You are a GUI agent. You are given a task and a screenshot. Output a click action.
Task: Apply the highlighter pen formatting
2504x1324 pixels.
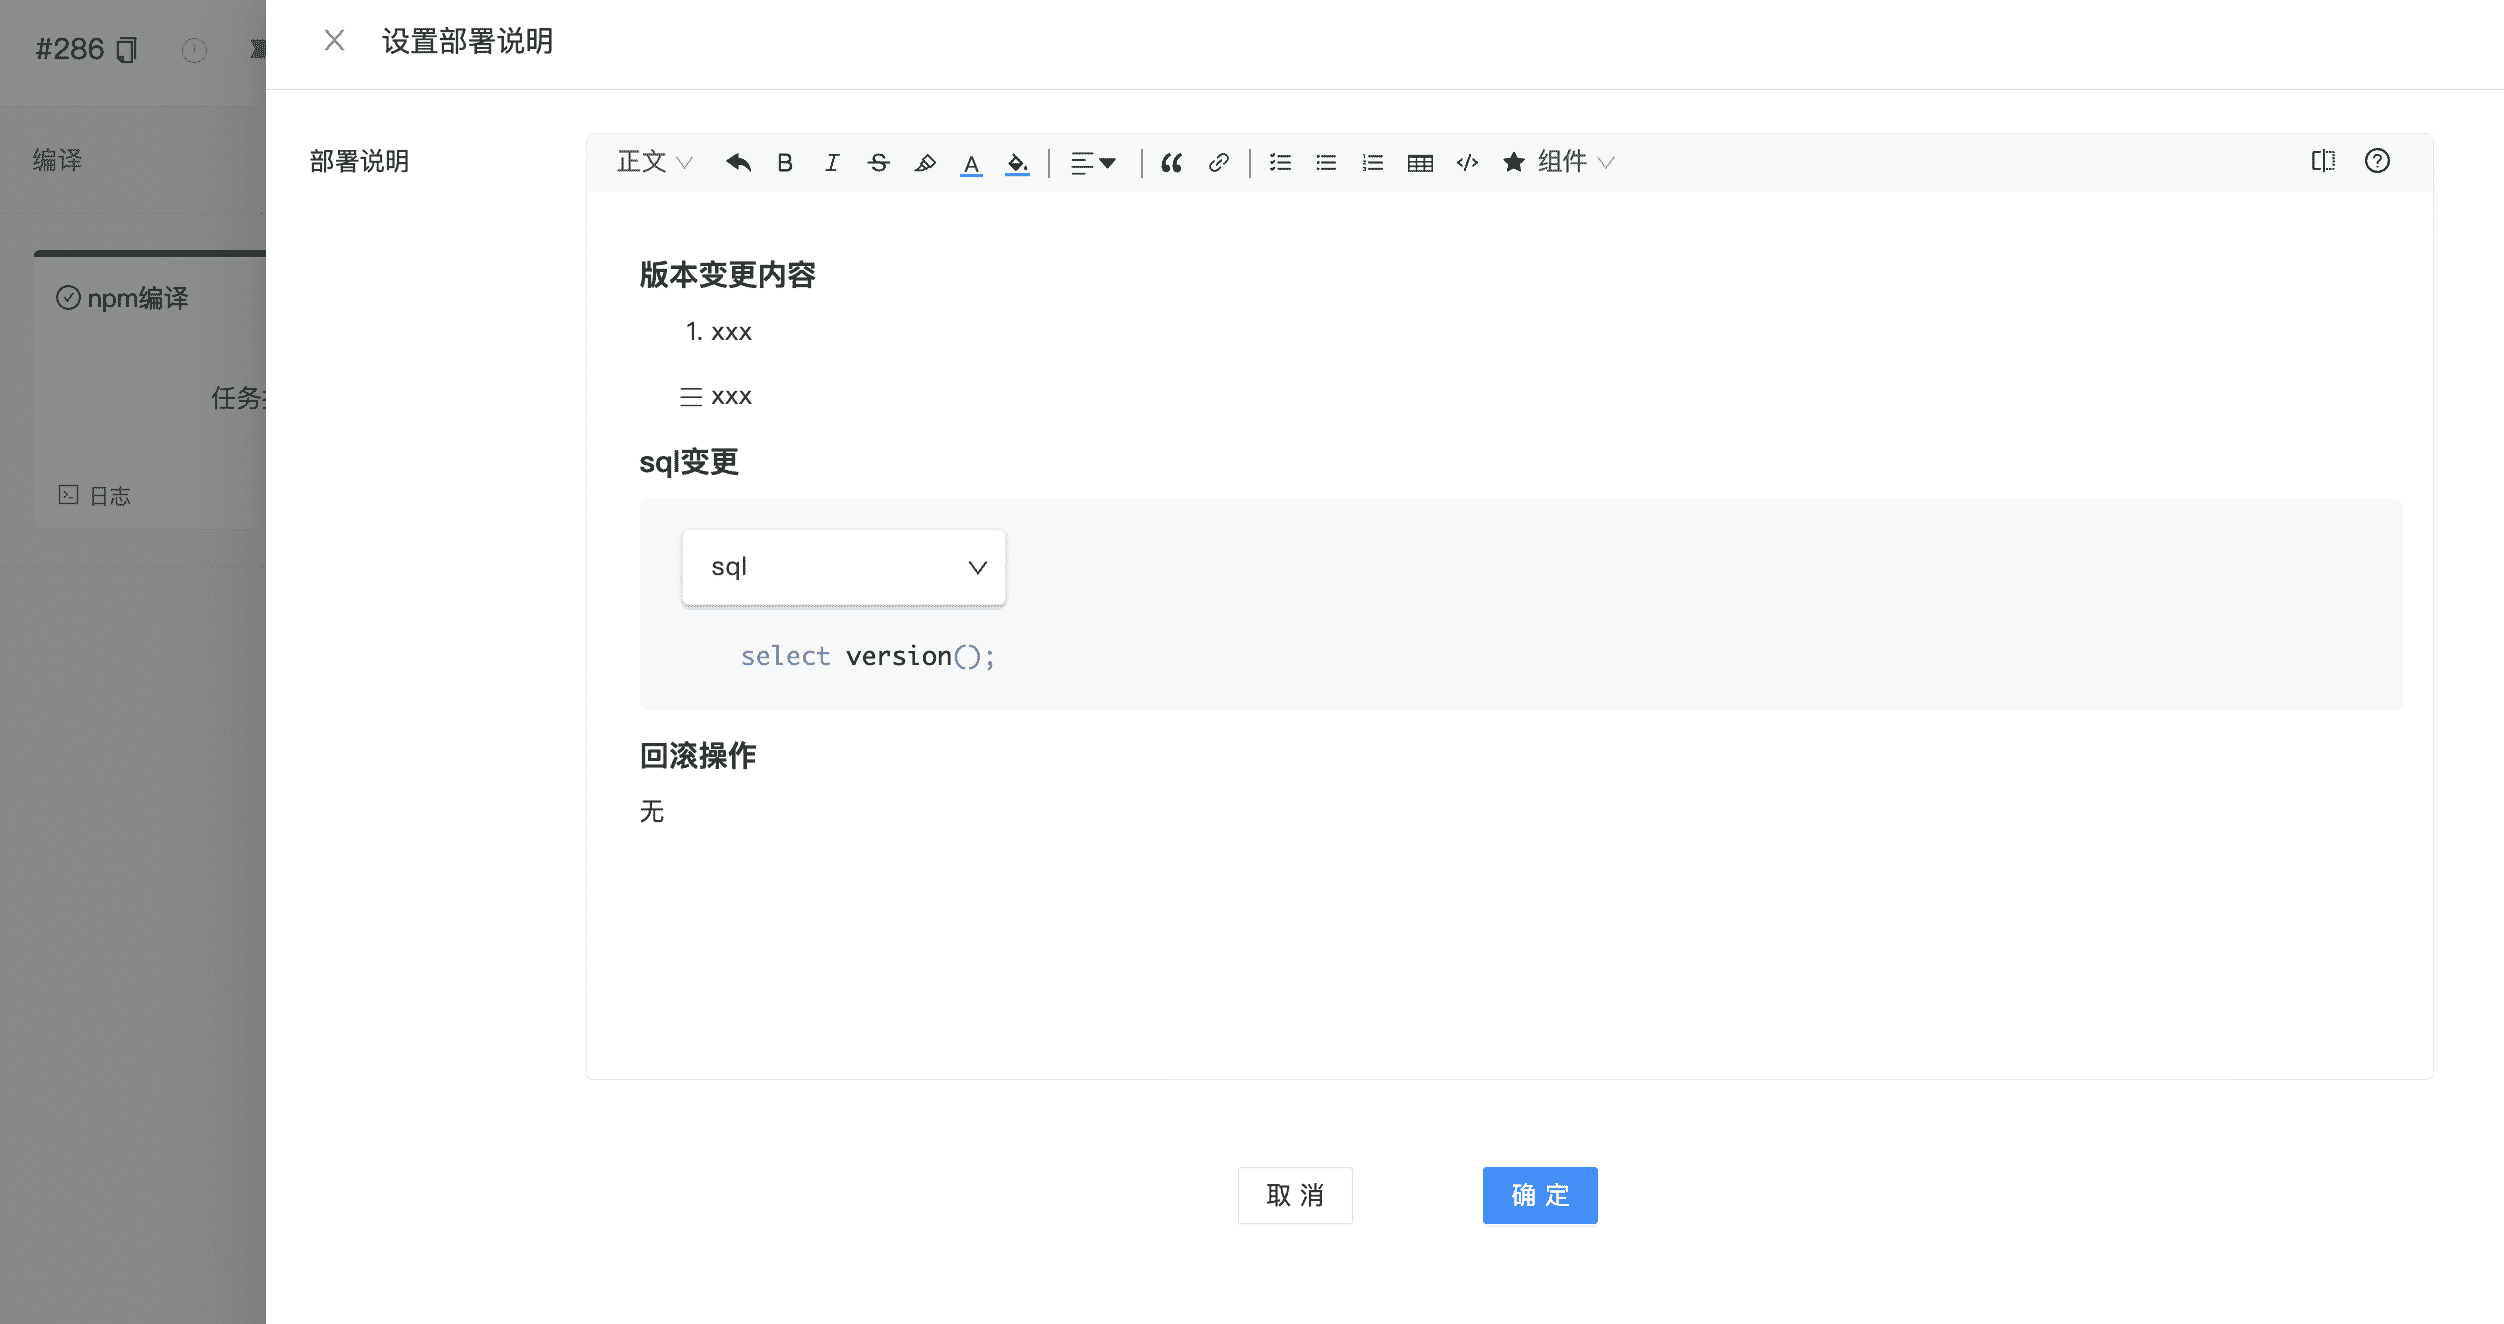[924, 162]
